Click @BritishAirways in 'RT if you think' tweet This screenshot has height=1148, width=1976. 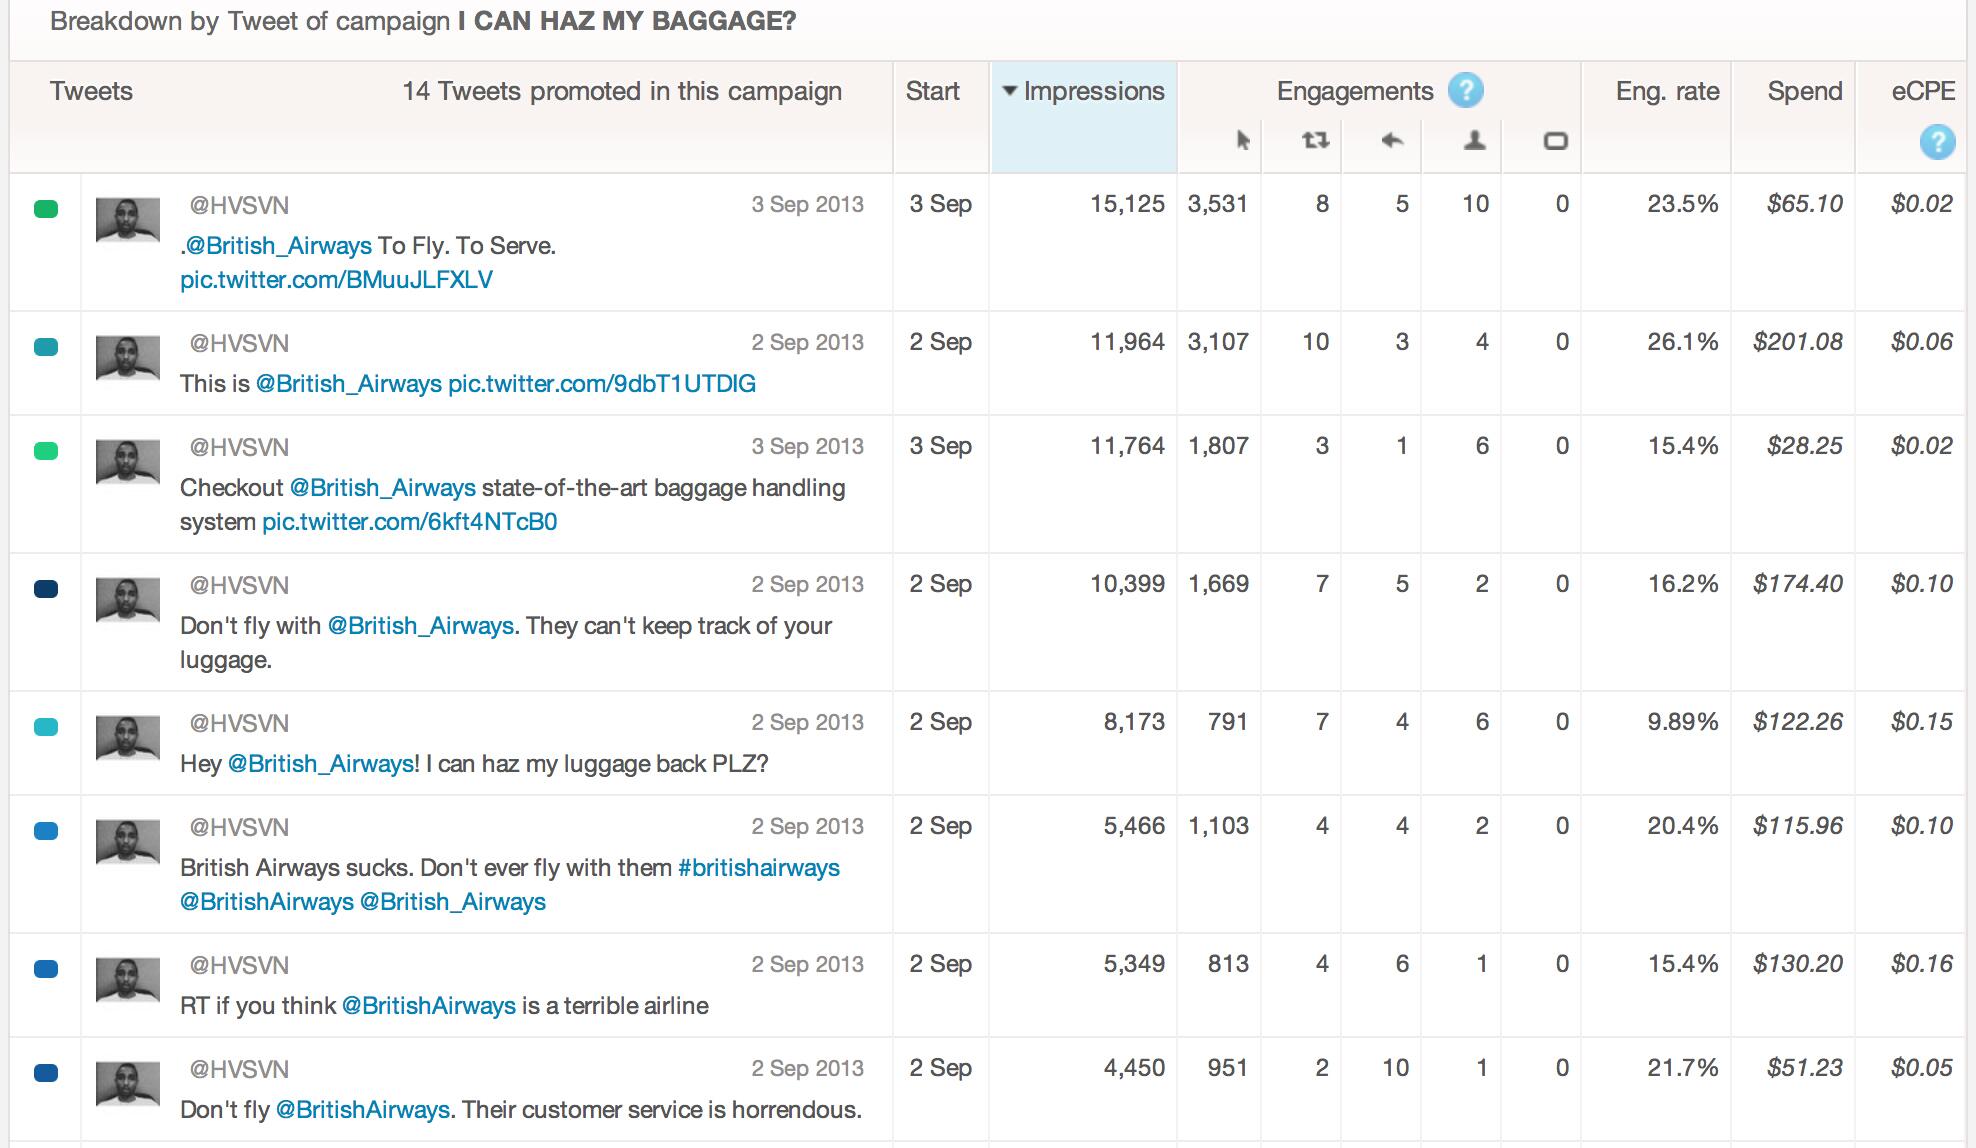click(x=429, y=1006)
